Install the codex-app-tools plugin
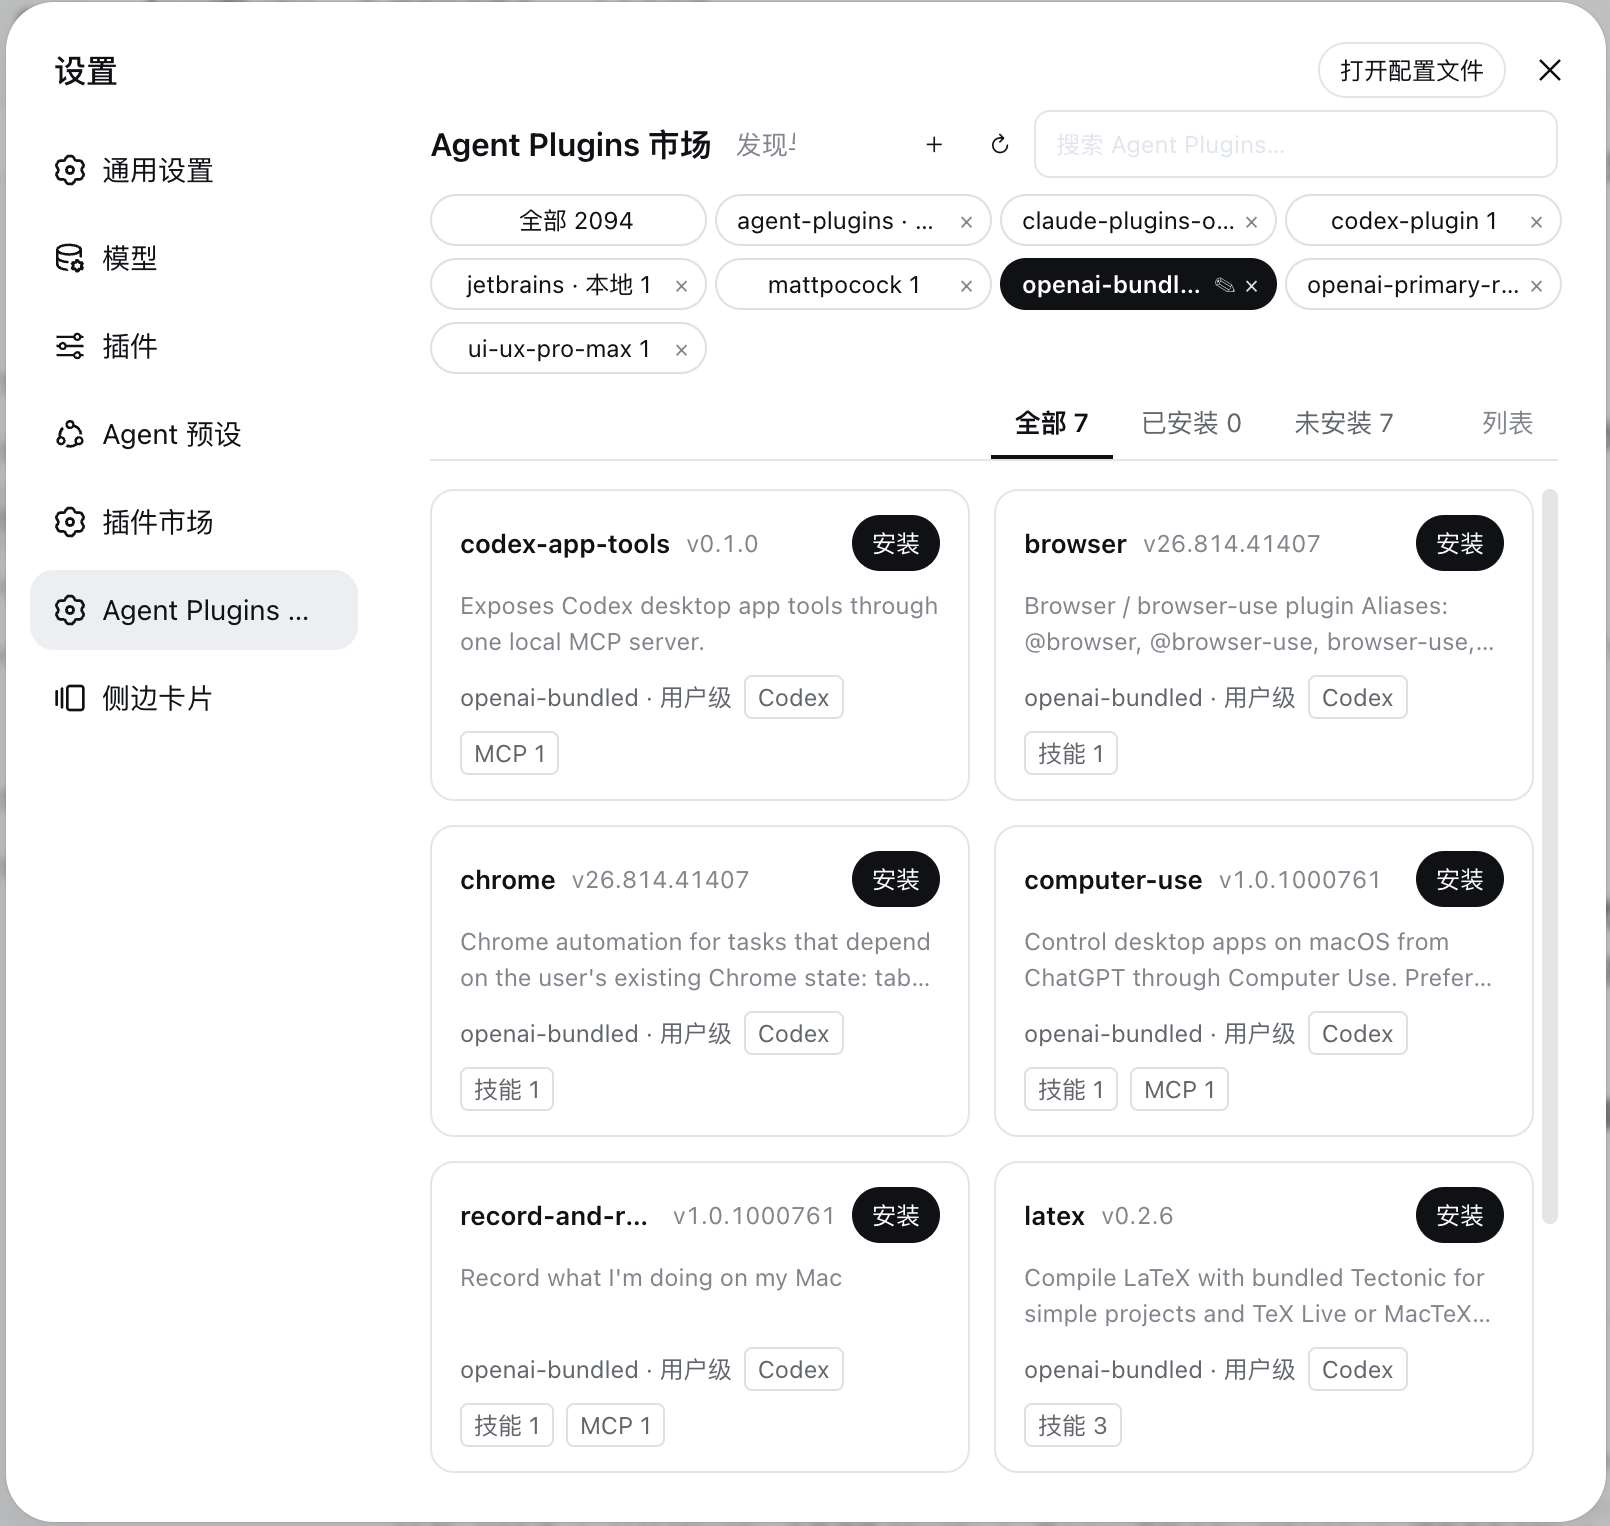Screen dimensions: 1610x1526 (896, 544)
